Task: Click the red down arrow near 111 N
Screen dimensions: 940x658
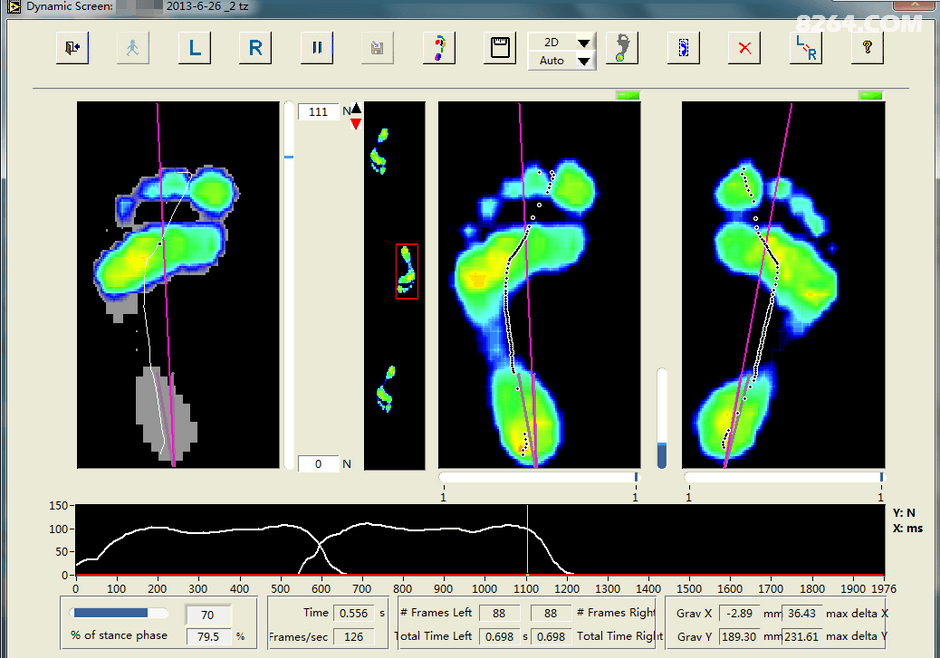Action: 356,123
